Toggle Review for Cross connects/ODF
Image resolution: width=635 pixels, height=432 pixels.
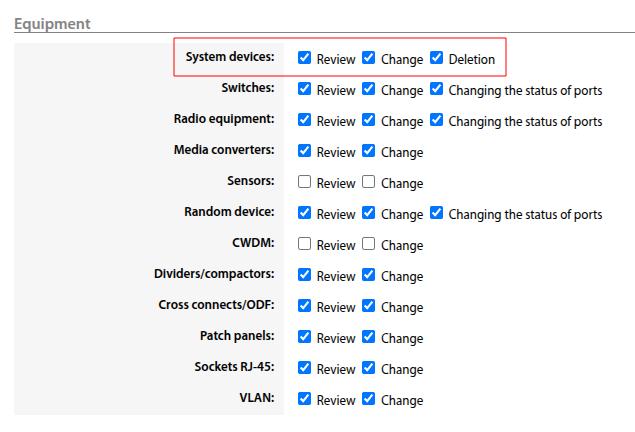click(x=304, y=306)
